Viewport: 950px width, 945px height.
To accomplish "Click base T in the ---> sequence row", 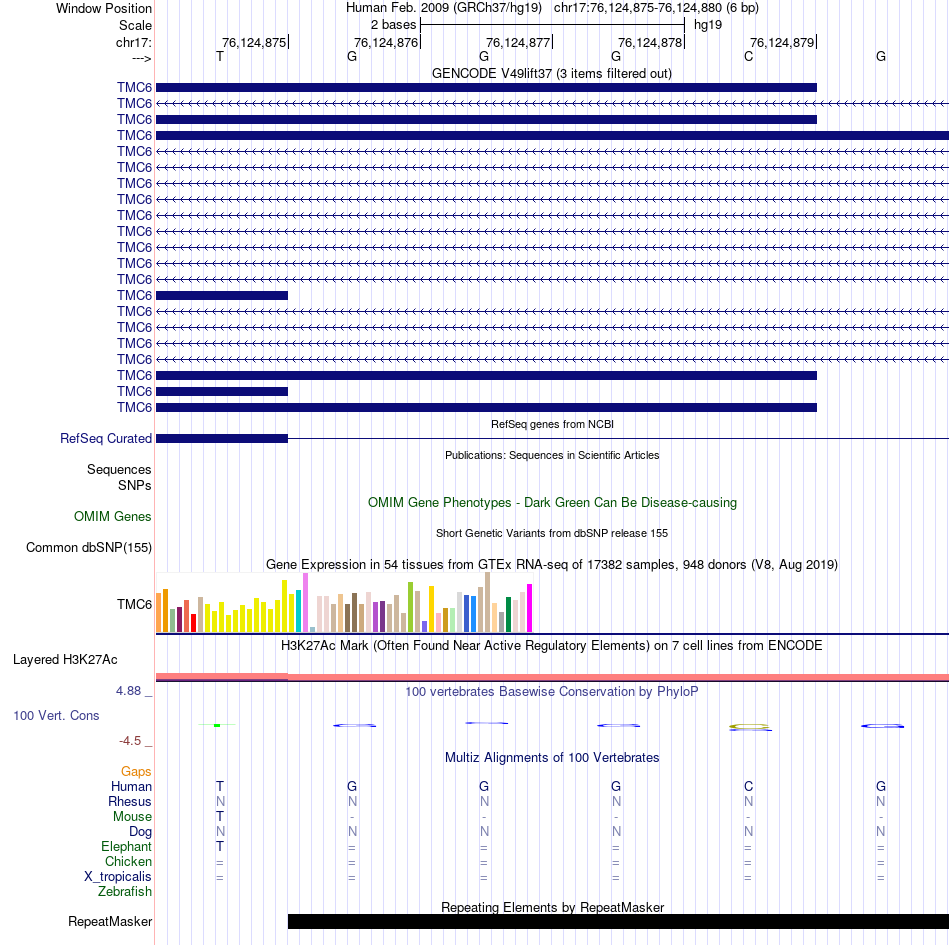I will coord(220,56).
